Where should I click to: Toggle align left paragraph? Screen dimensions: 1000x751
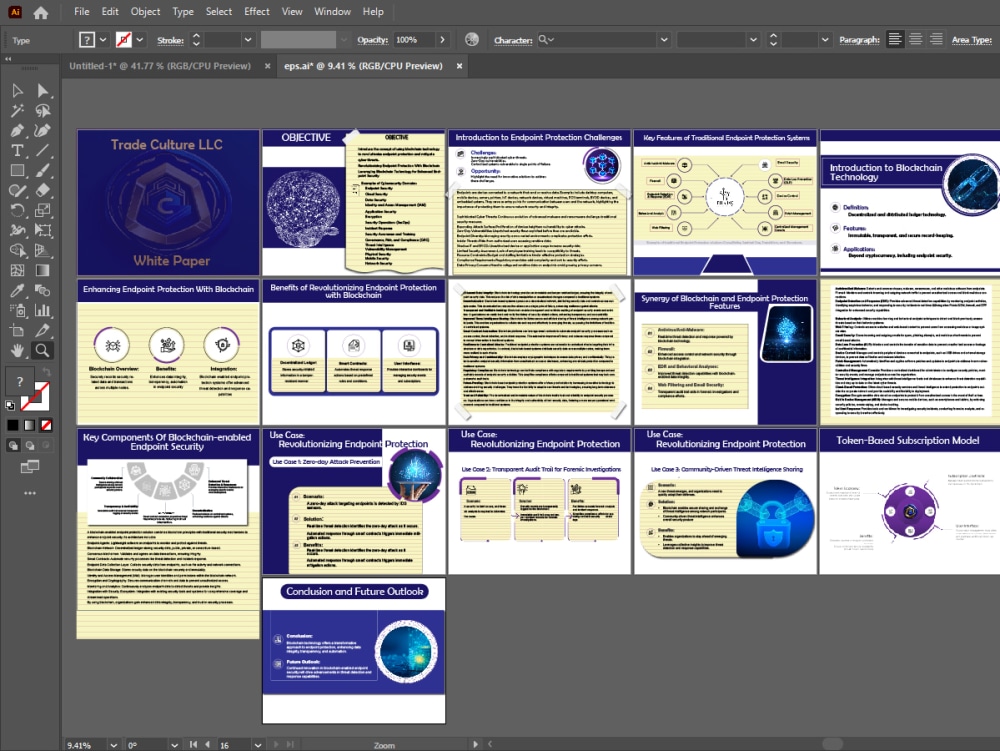[x=895, y=40]
